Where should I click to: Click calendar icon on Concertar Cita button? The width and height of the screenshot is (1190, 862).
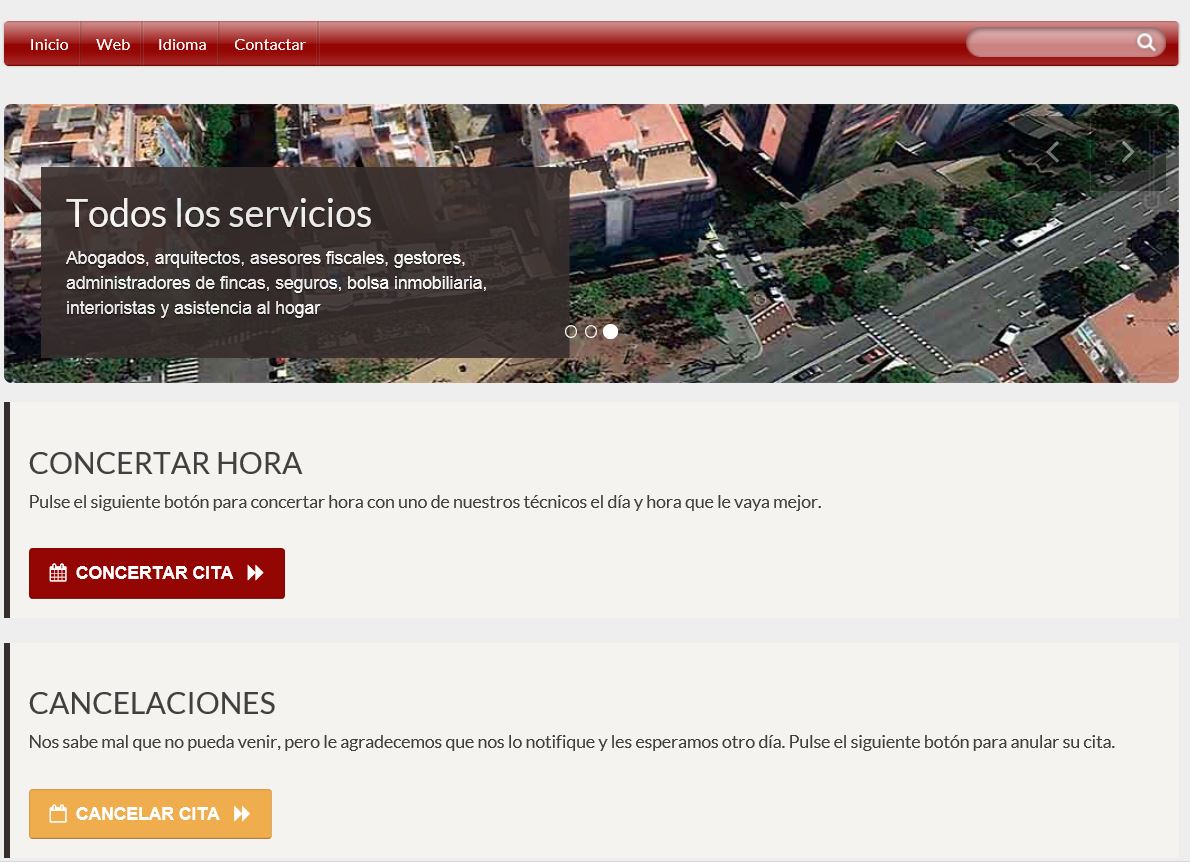(x=58, y=573)
